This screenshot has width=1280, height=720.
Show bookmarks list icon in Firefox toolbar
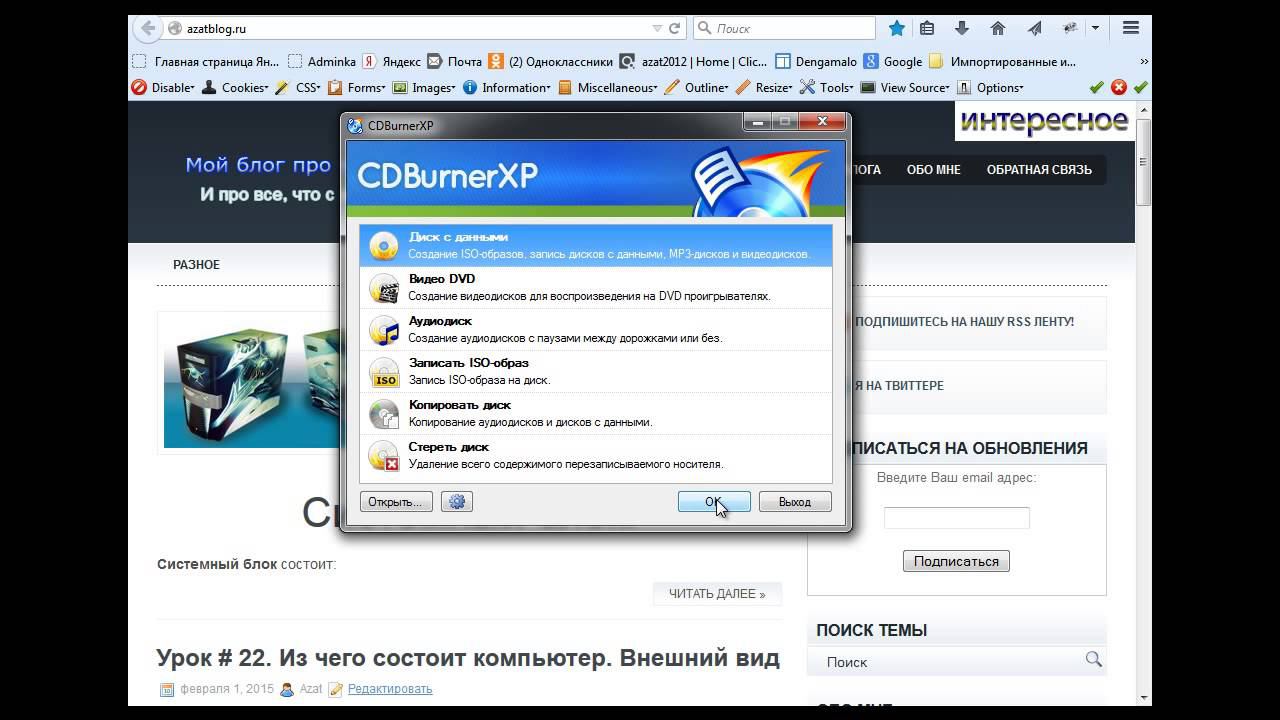927,28
